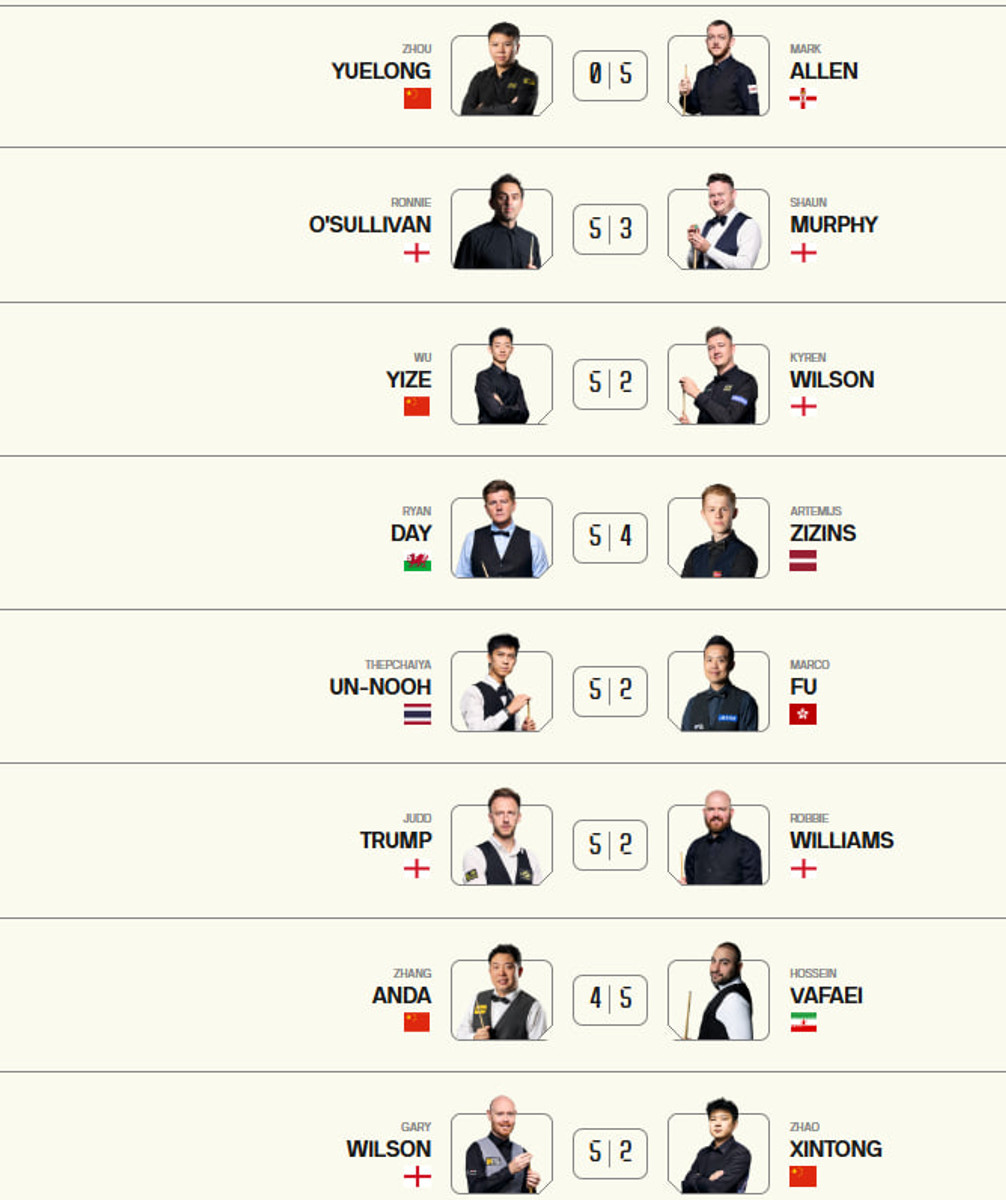Open Shaun Murphy's player name link
1006x1200 pixels.
pyautogui.click(x=834, y=225)
